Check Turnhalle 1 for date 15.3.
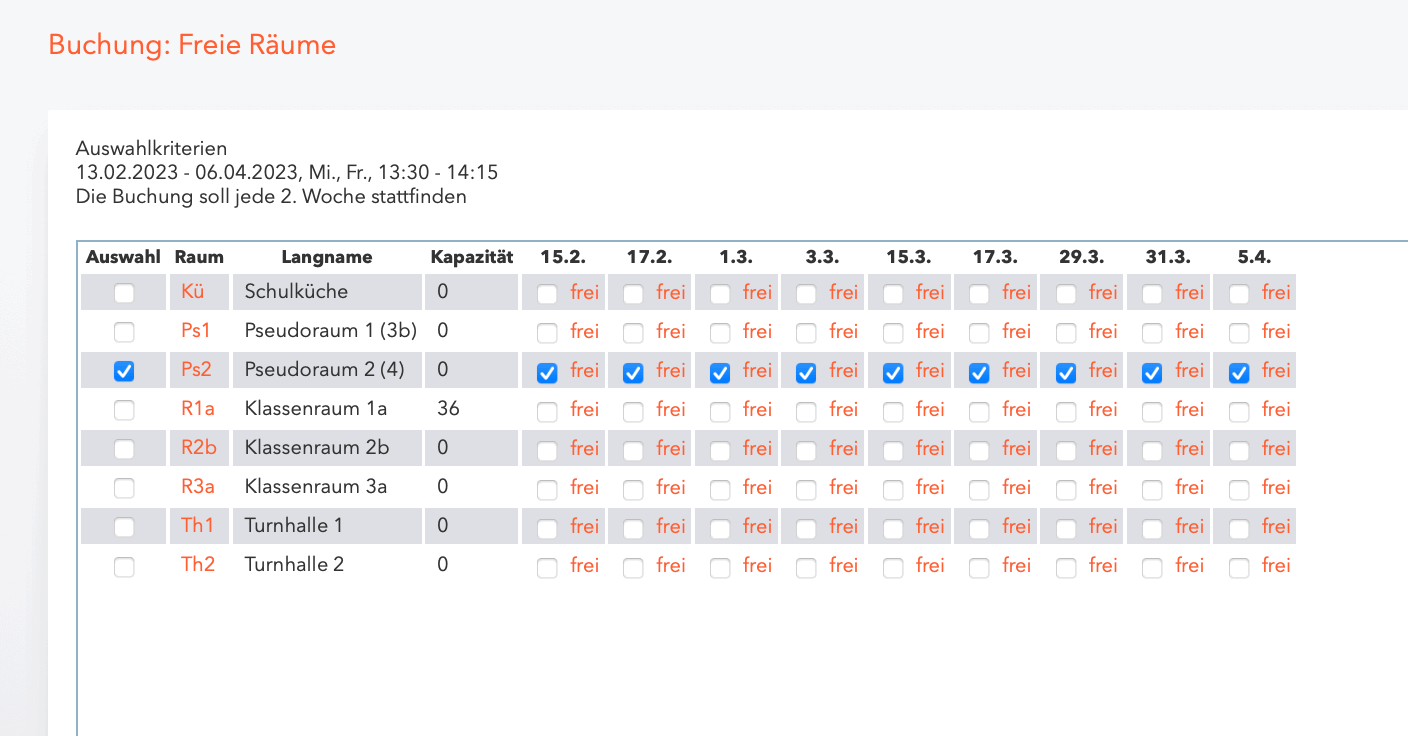Screen dimensions: 1408x736 click(893, 528)
